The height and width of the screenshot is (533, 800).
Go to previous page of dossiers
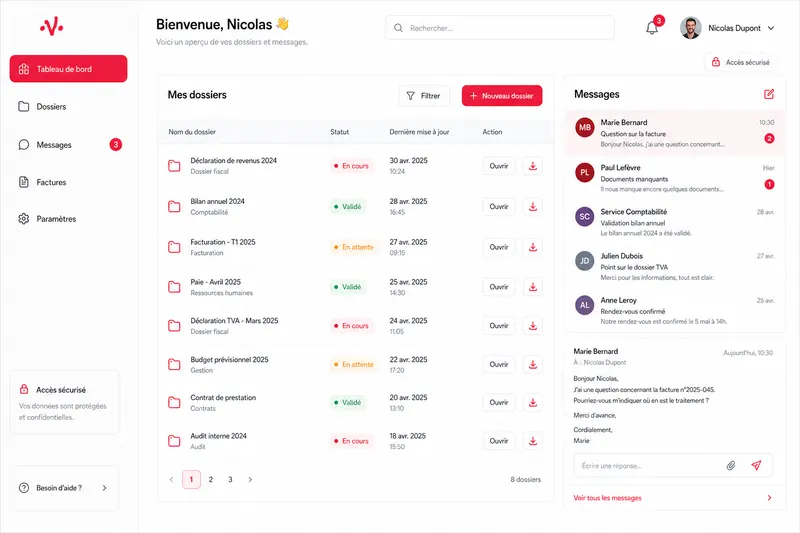171,479
